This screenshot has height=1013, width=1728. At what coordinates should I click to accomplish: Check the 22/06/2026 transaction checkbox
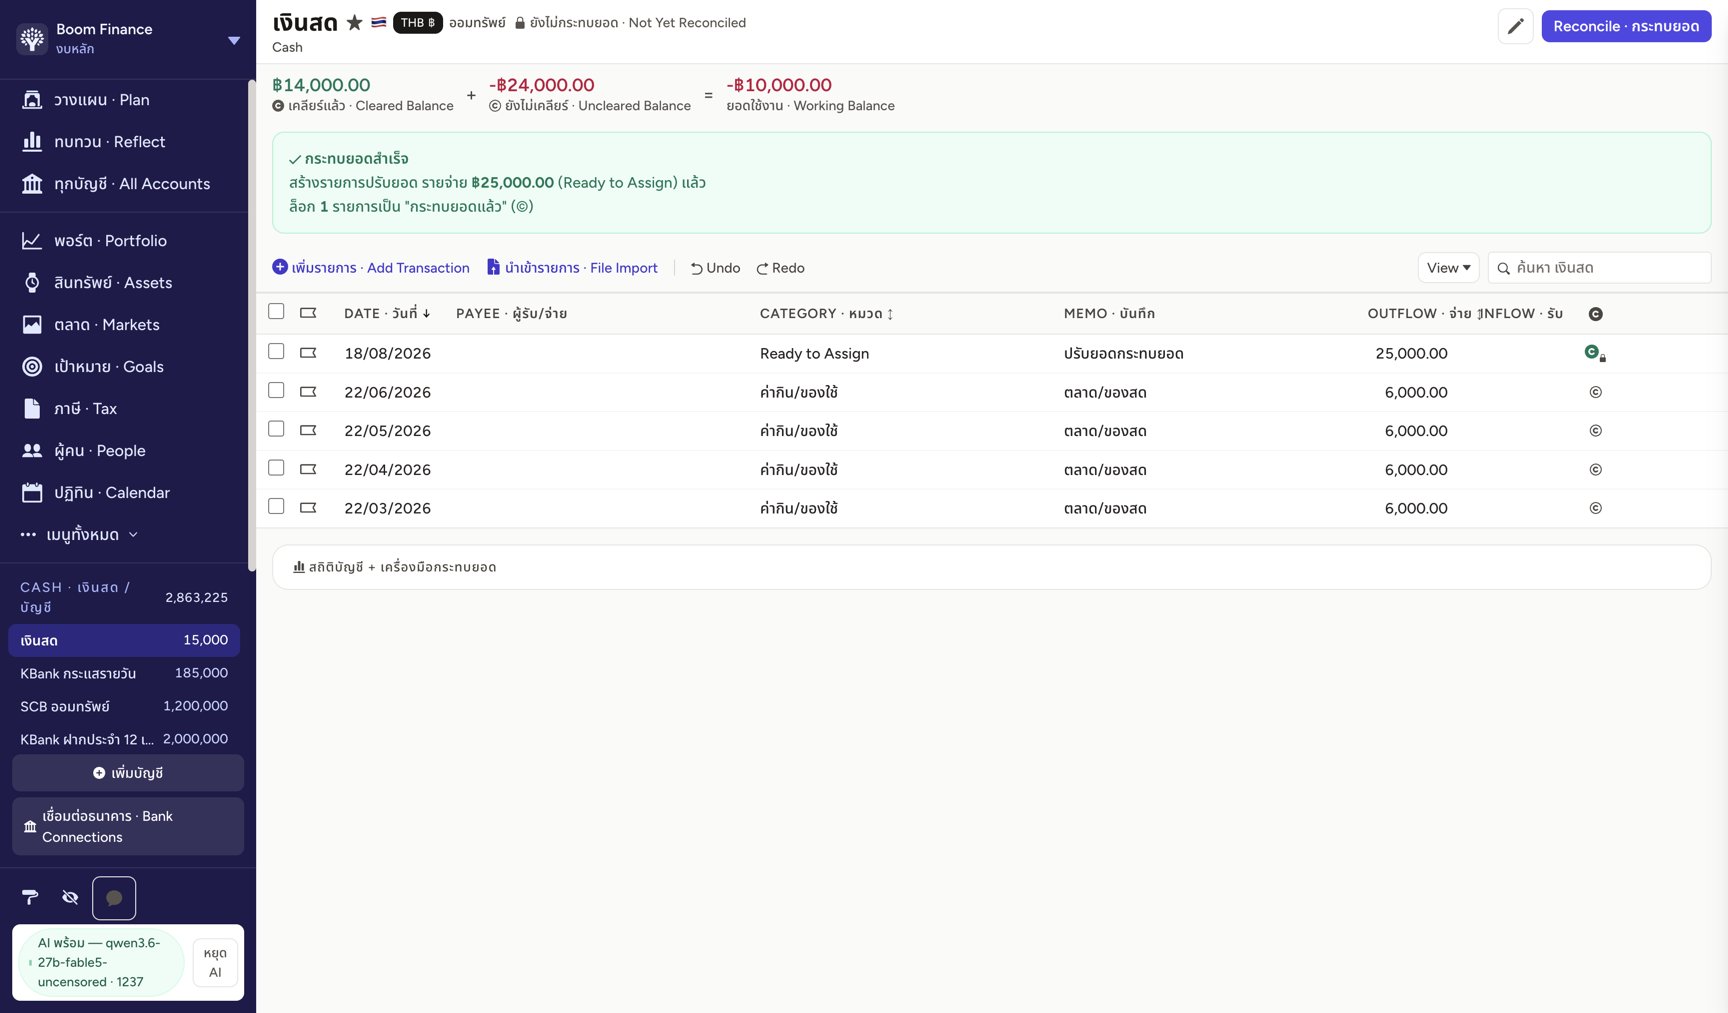[x=276, y=391]
